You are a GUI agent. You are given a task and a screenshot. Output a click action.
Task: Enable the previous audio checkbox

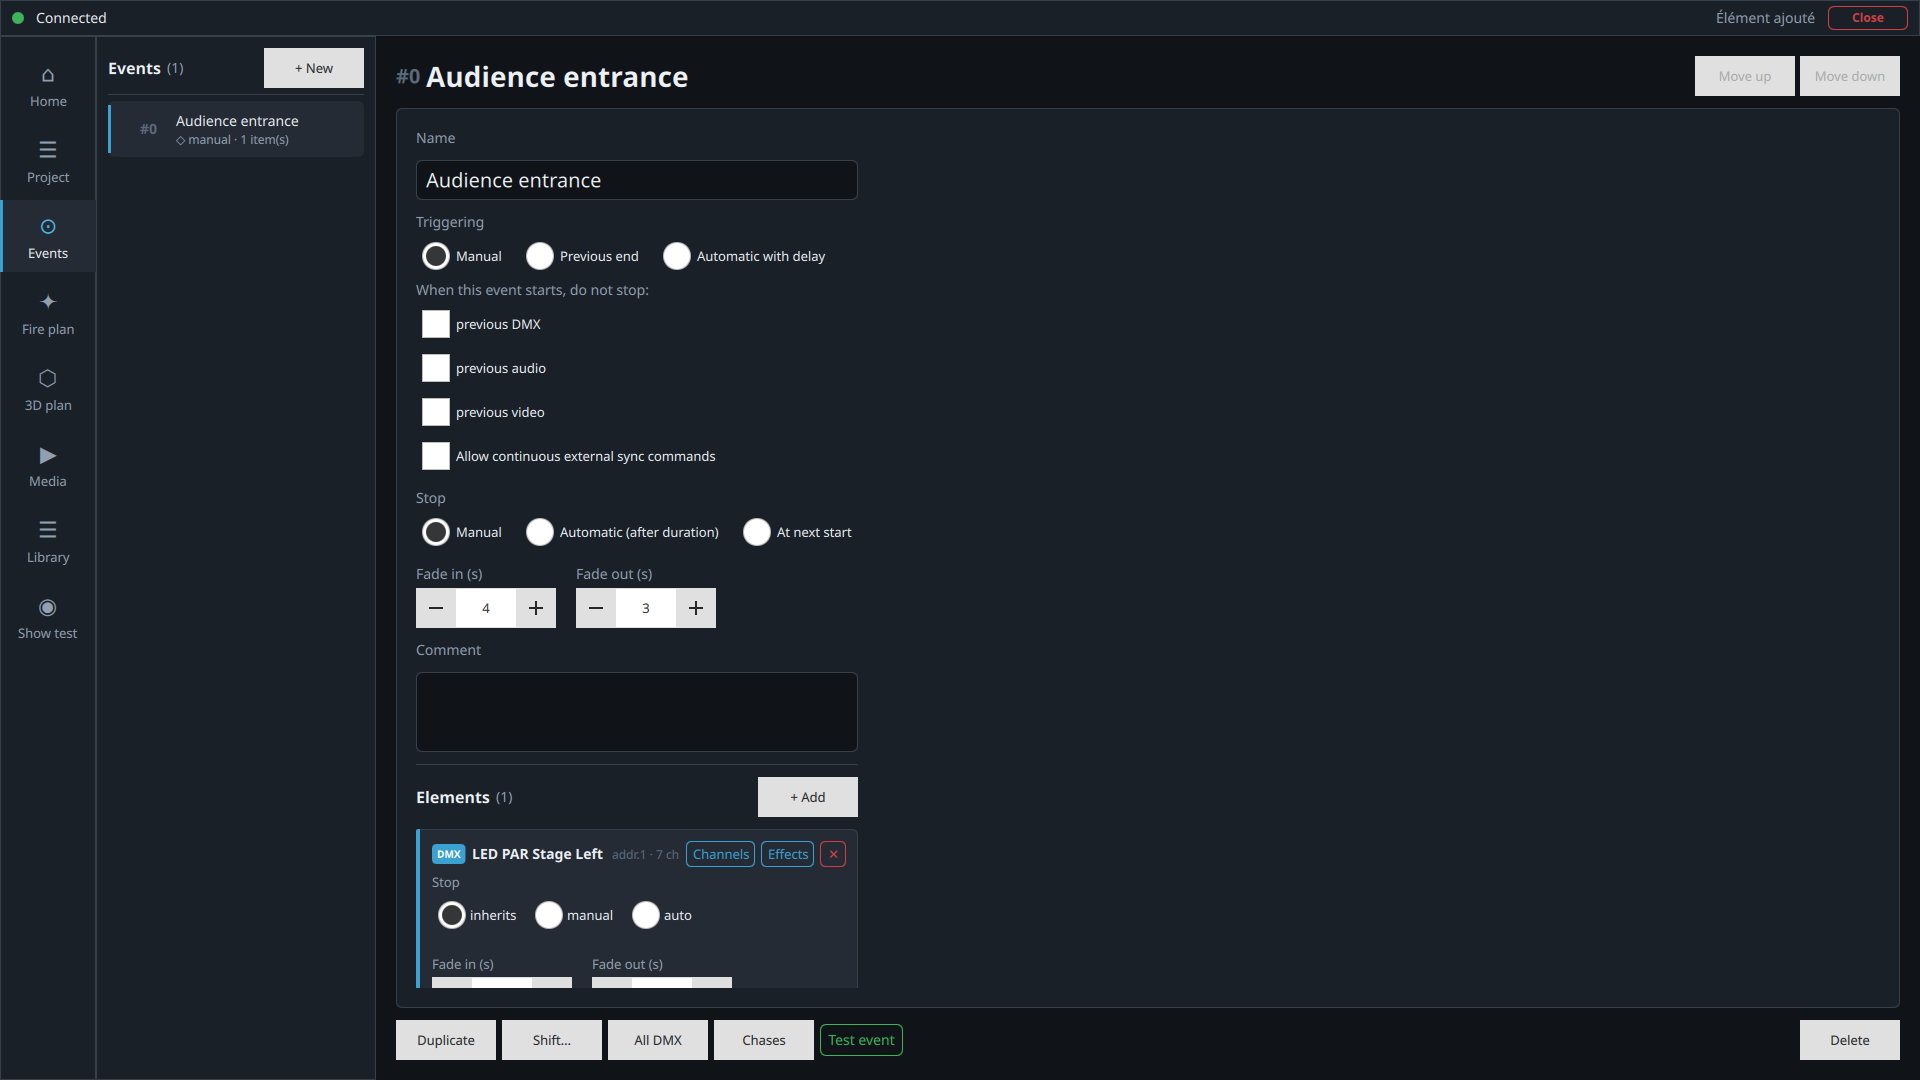pos(436,368)
